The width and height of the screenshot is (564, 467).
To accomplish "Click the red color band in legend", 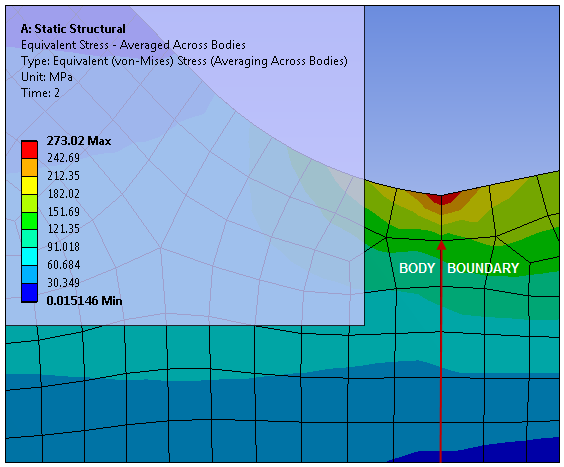I will click(29, 149).
